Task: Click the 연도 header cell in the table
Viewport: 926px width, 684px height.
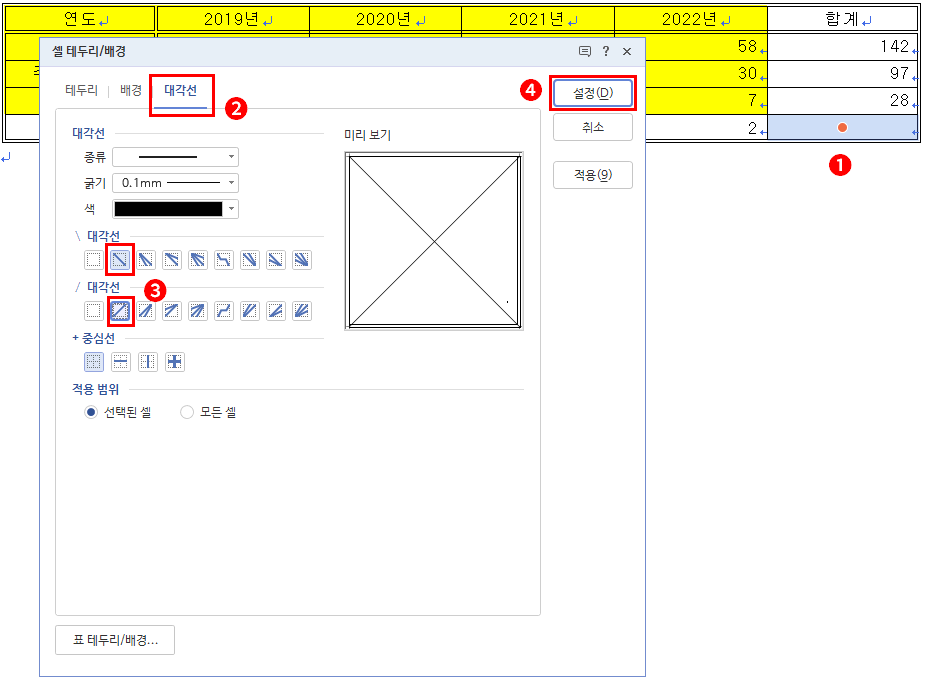Action: [80, 19]
